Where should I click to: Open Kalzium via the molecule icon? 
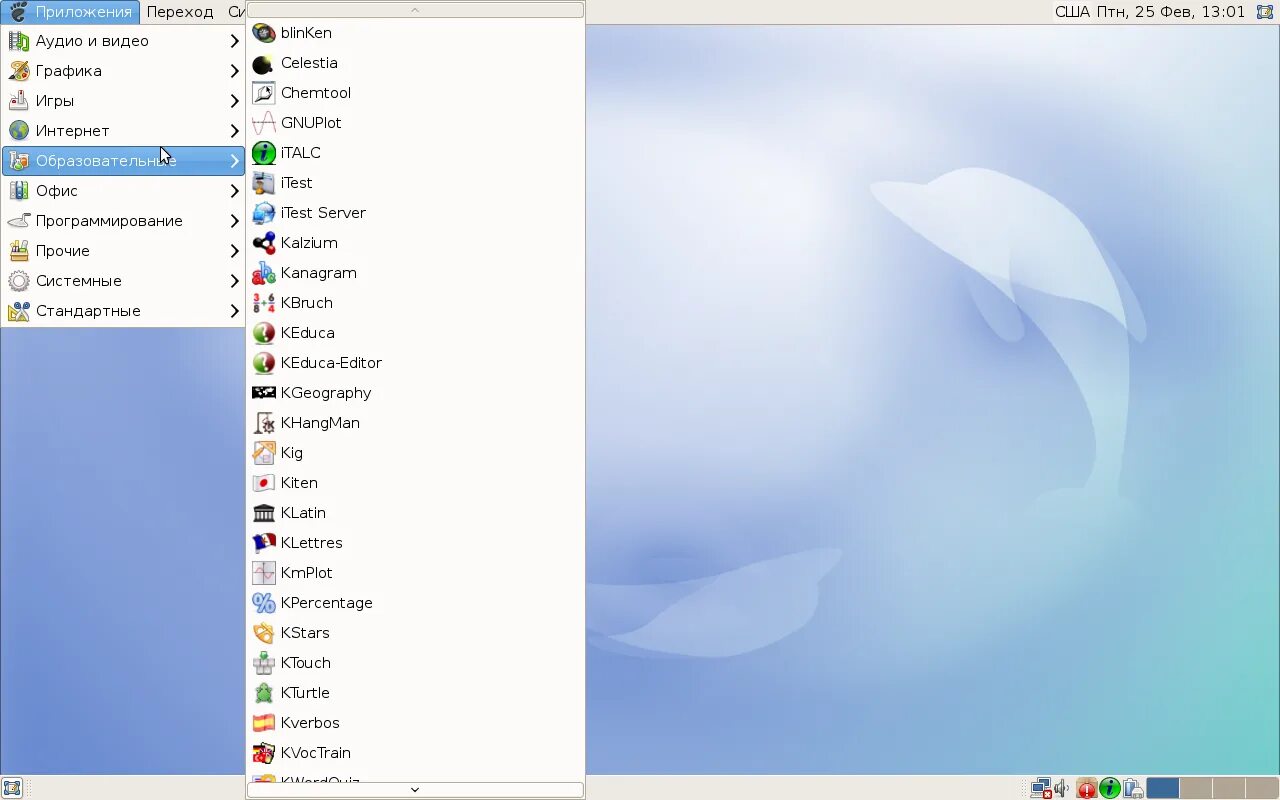[x=264, y=243]
